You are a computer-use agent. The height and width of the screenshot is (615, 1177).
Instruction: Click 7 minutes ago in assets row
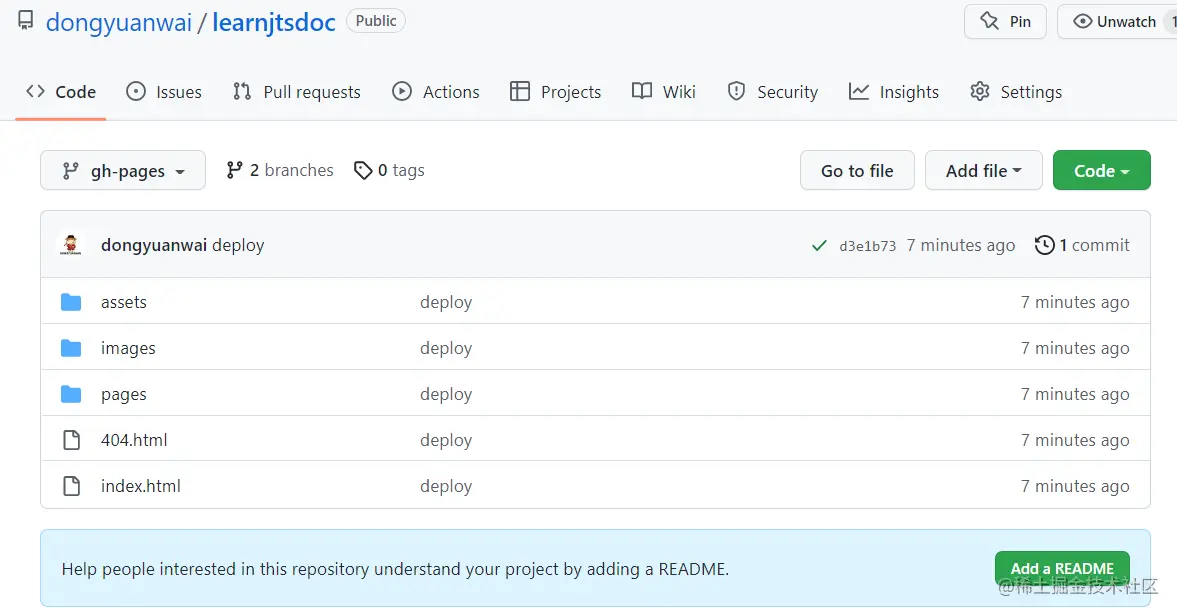click(1075, 302)
